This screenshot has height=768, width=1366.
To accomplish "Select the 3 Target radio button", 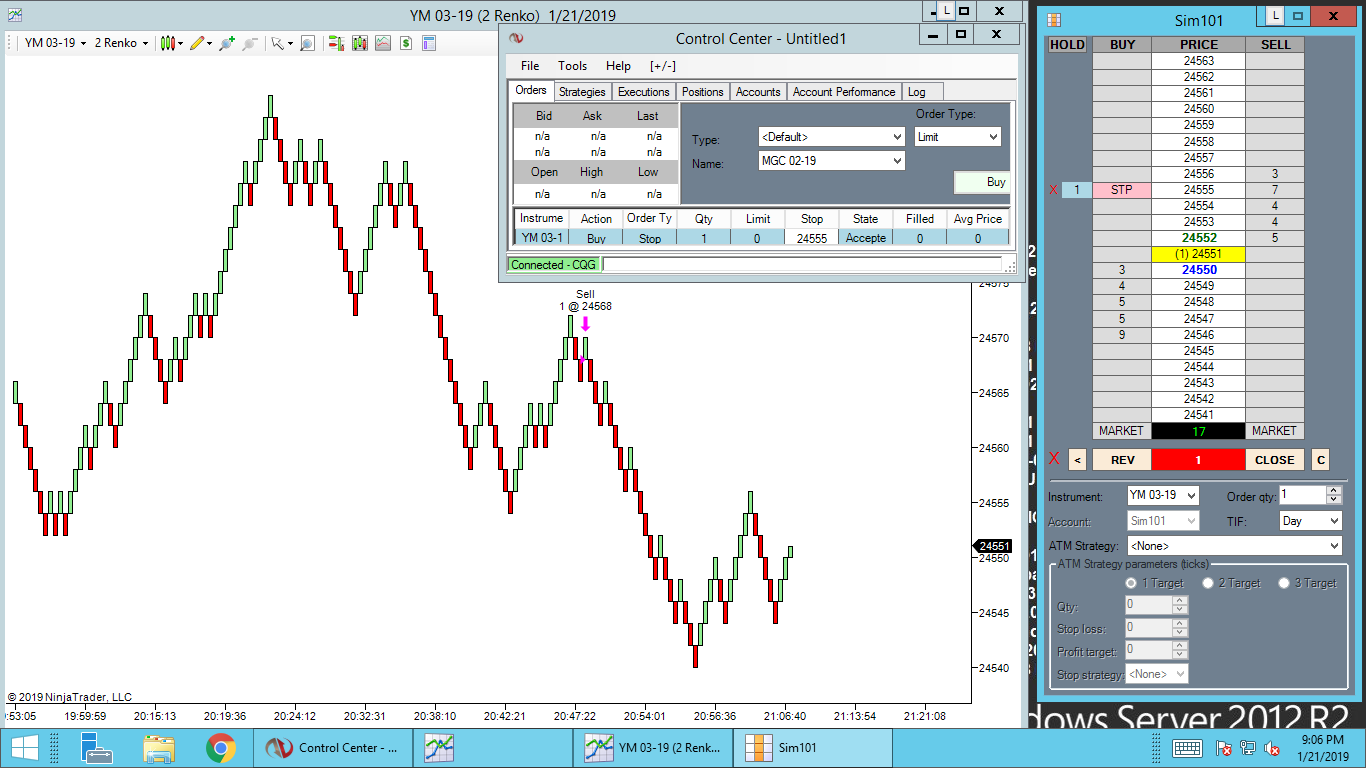I will 1284,583.
